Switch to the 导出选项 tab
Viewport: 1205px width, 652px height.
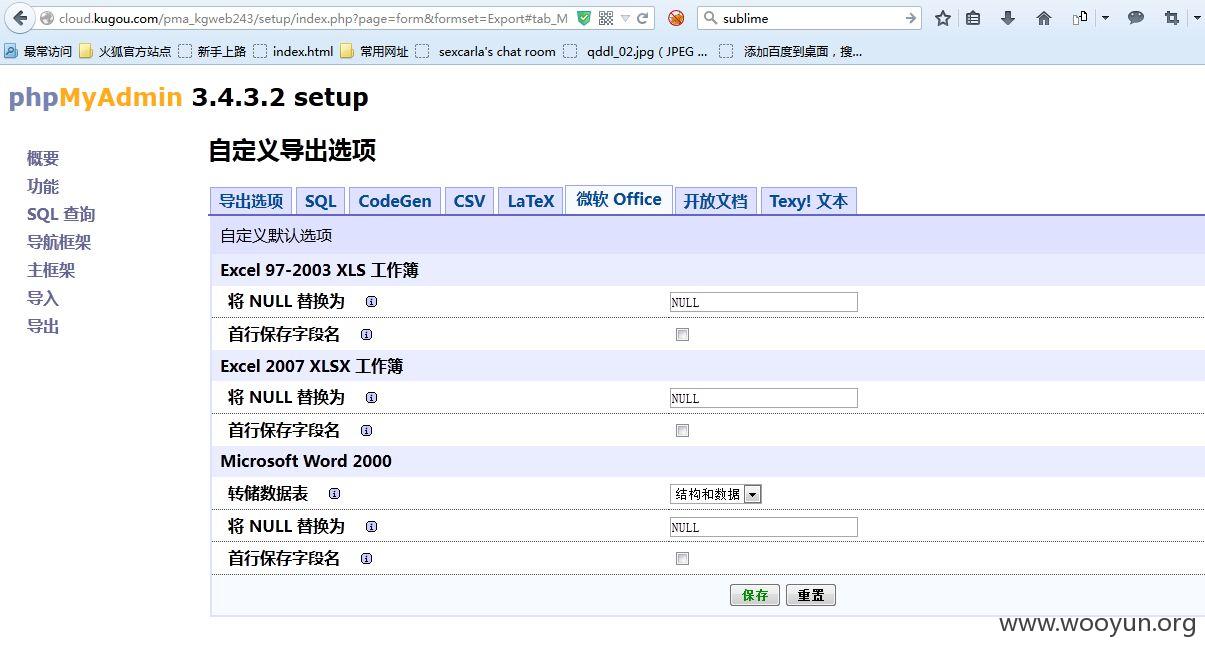(251, 201)
